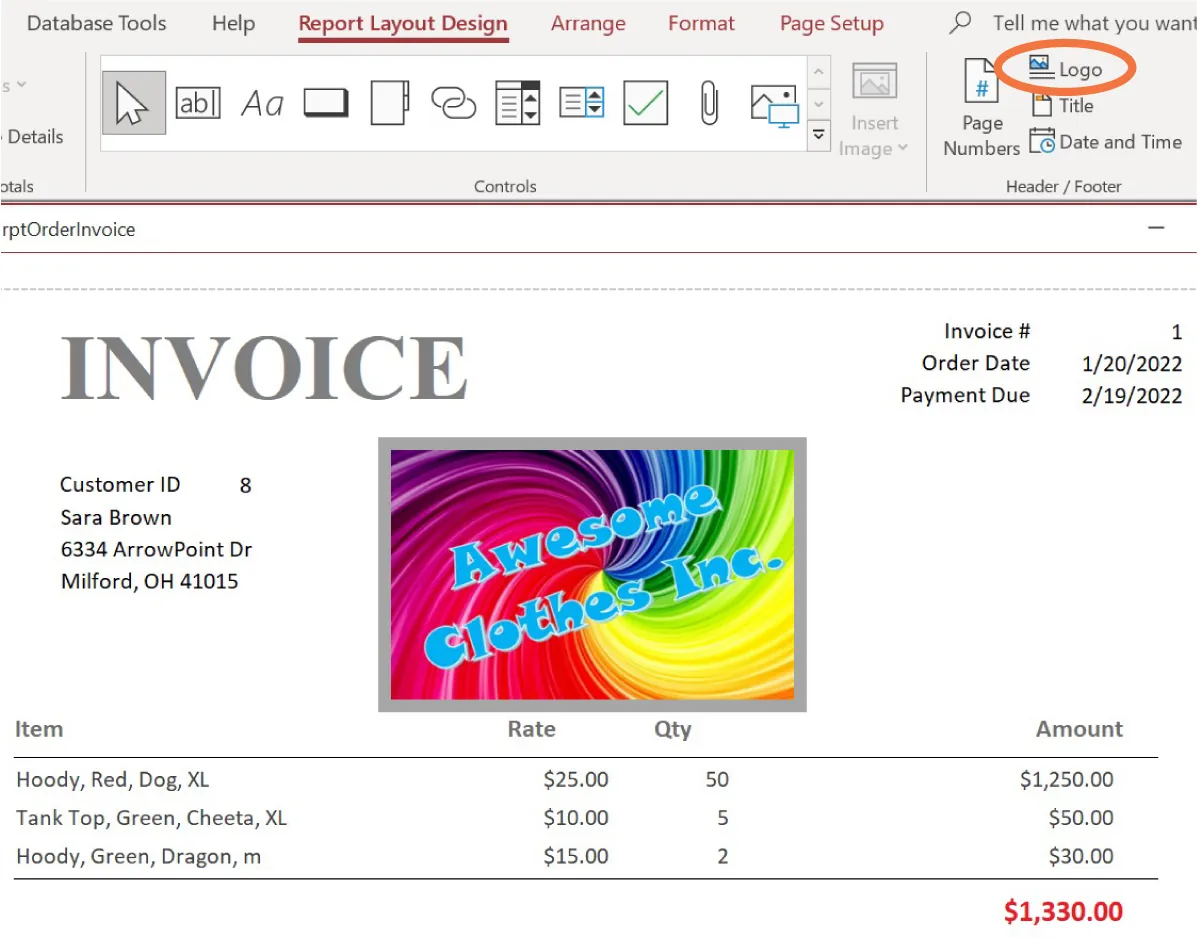This screenshot has height=938, width=1197.
Task: Expand the Controls gallery with the More arrow
Action: pos(818,135)
